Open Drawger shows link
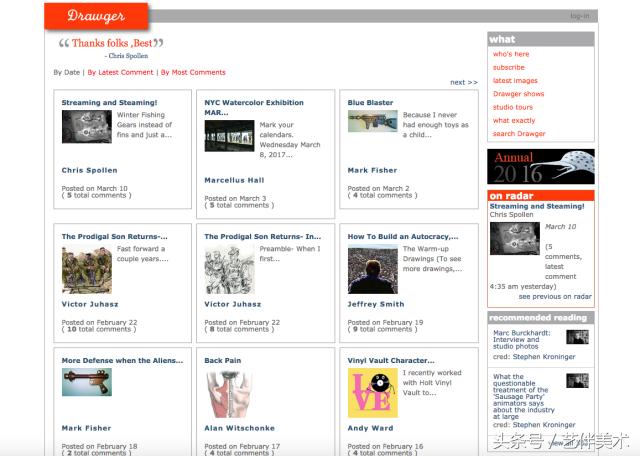The image size is (640, 456). [518, 93]
